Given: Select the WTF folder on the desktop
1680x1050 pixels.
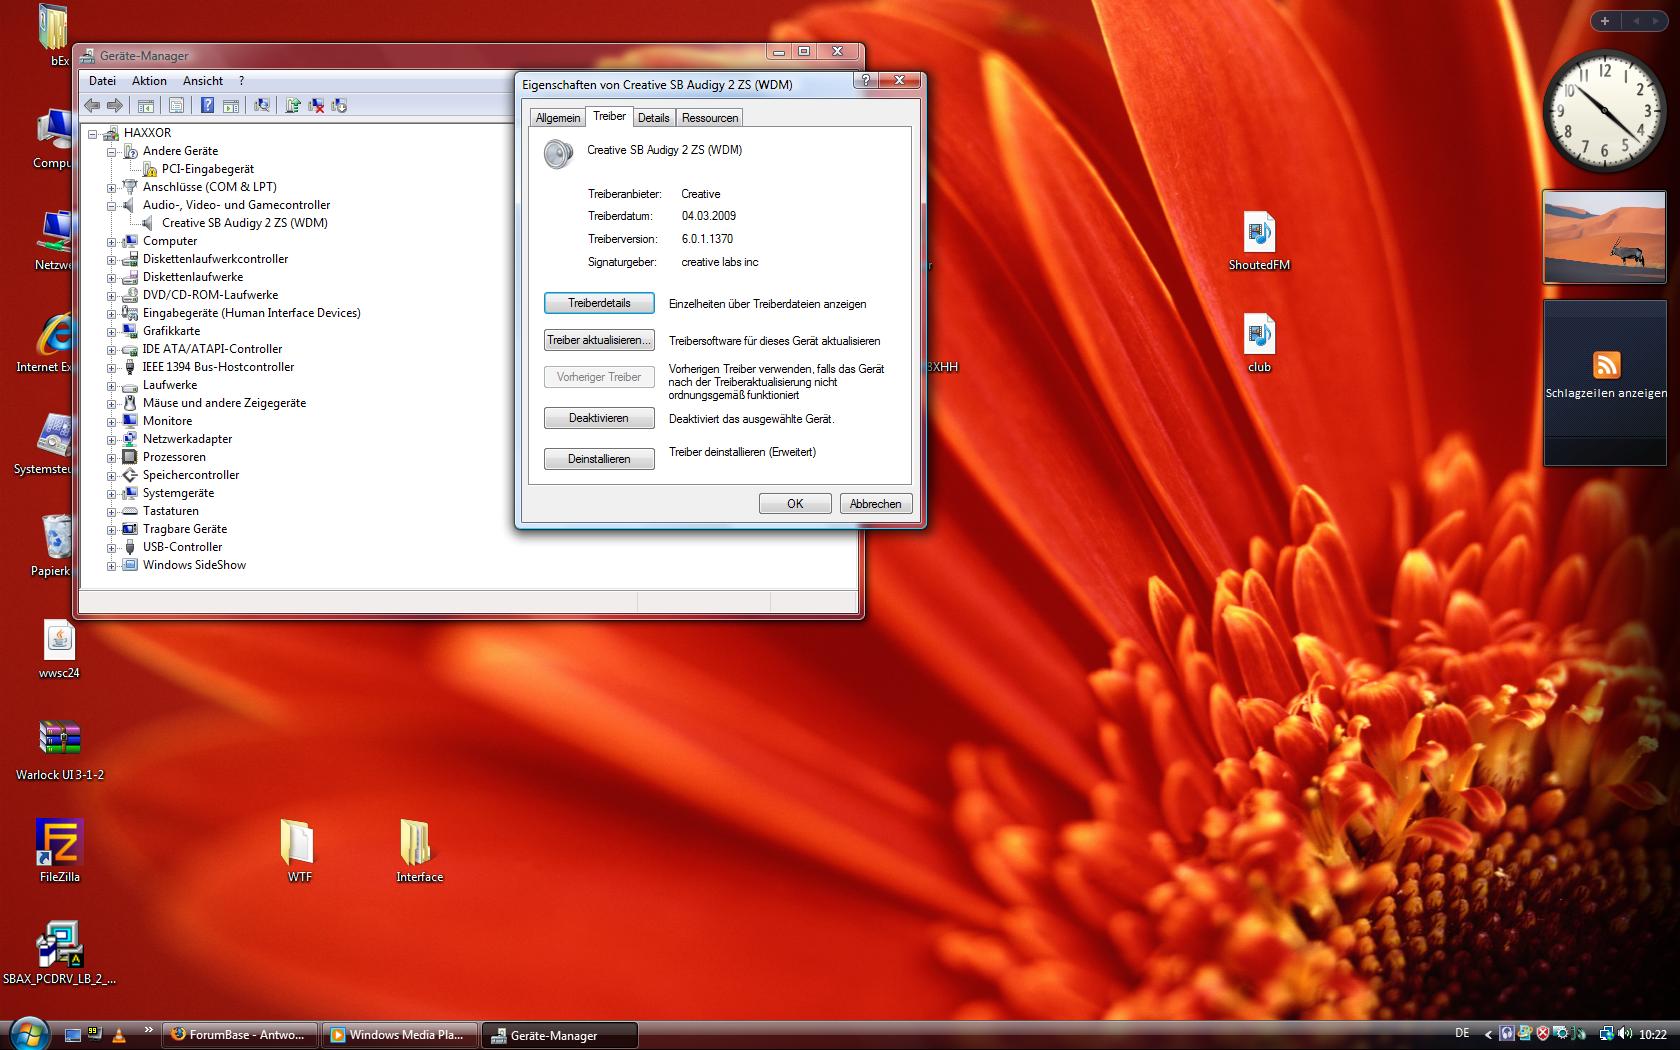Looking at the screenshot, I should (x=299, y=851).
